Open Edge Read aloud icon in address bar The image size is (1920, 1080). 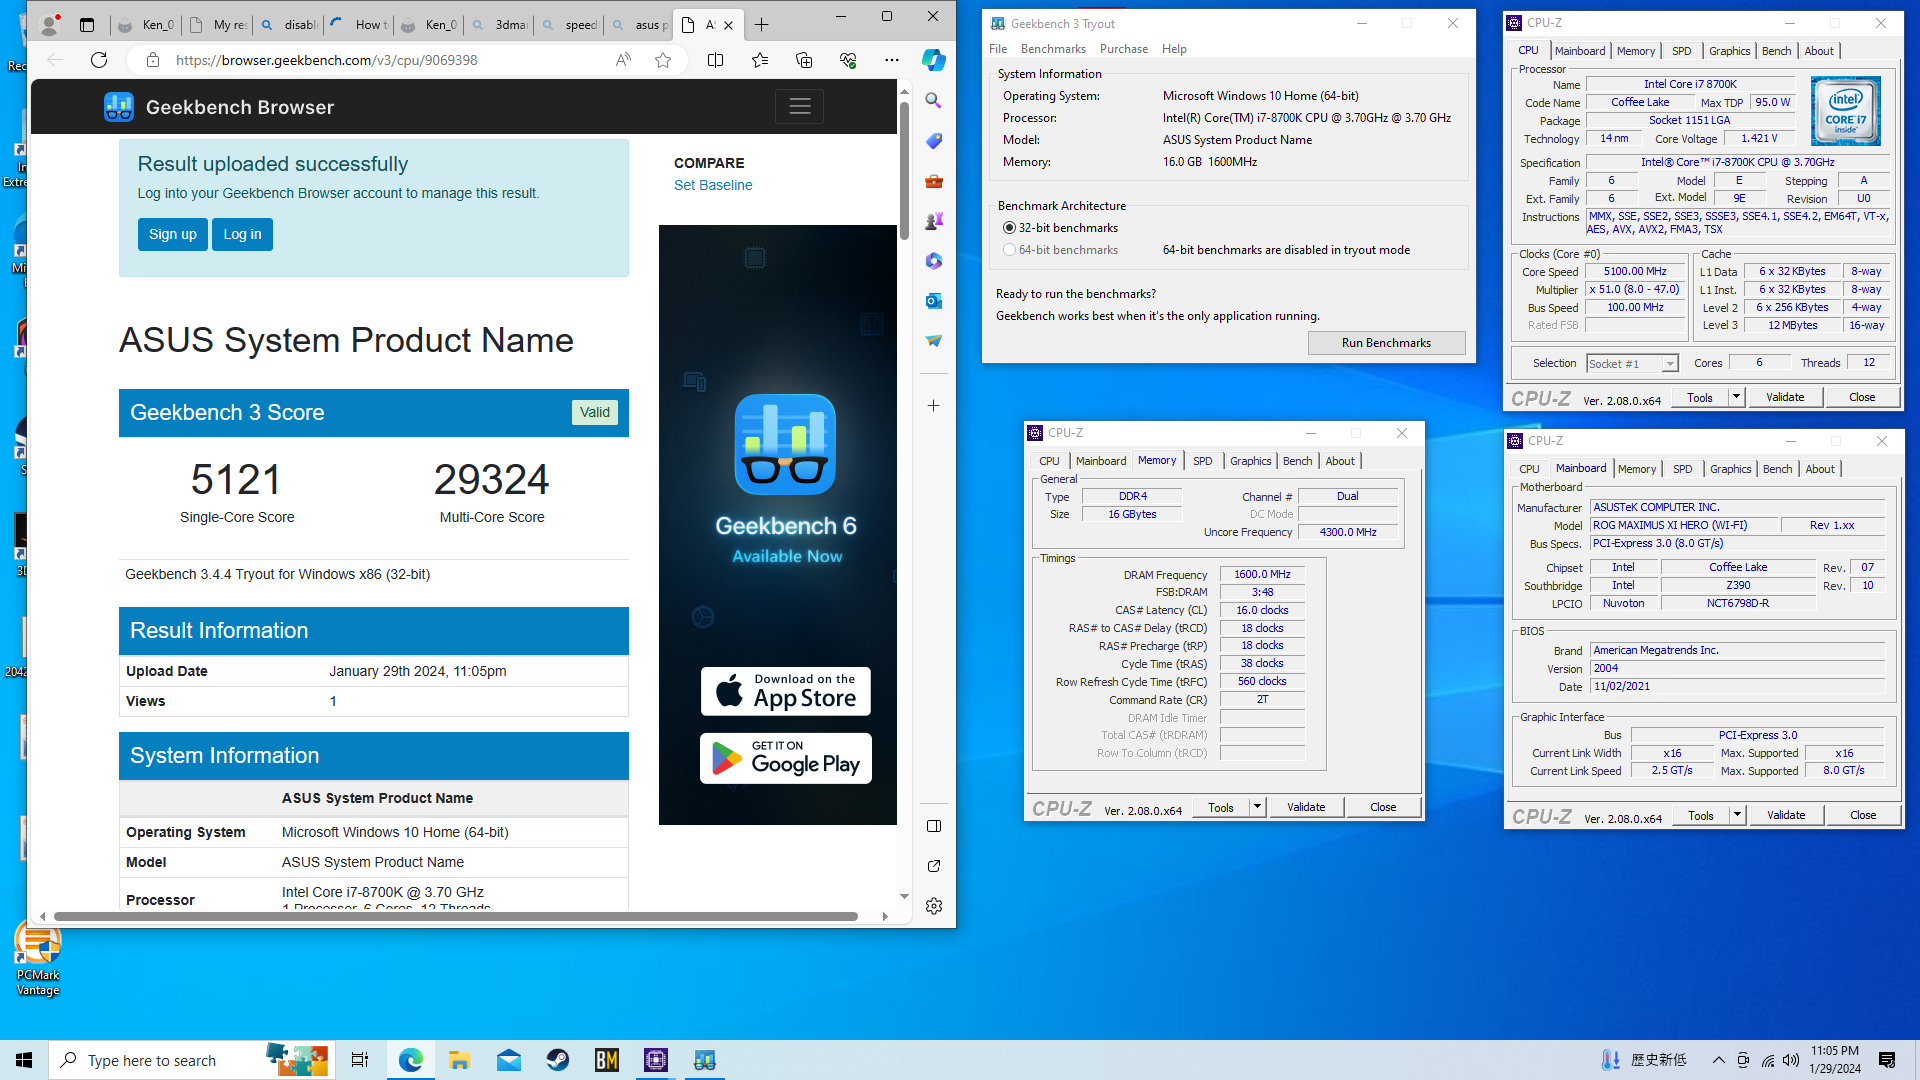tap(623, 60)
